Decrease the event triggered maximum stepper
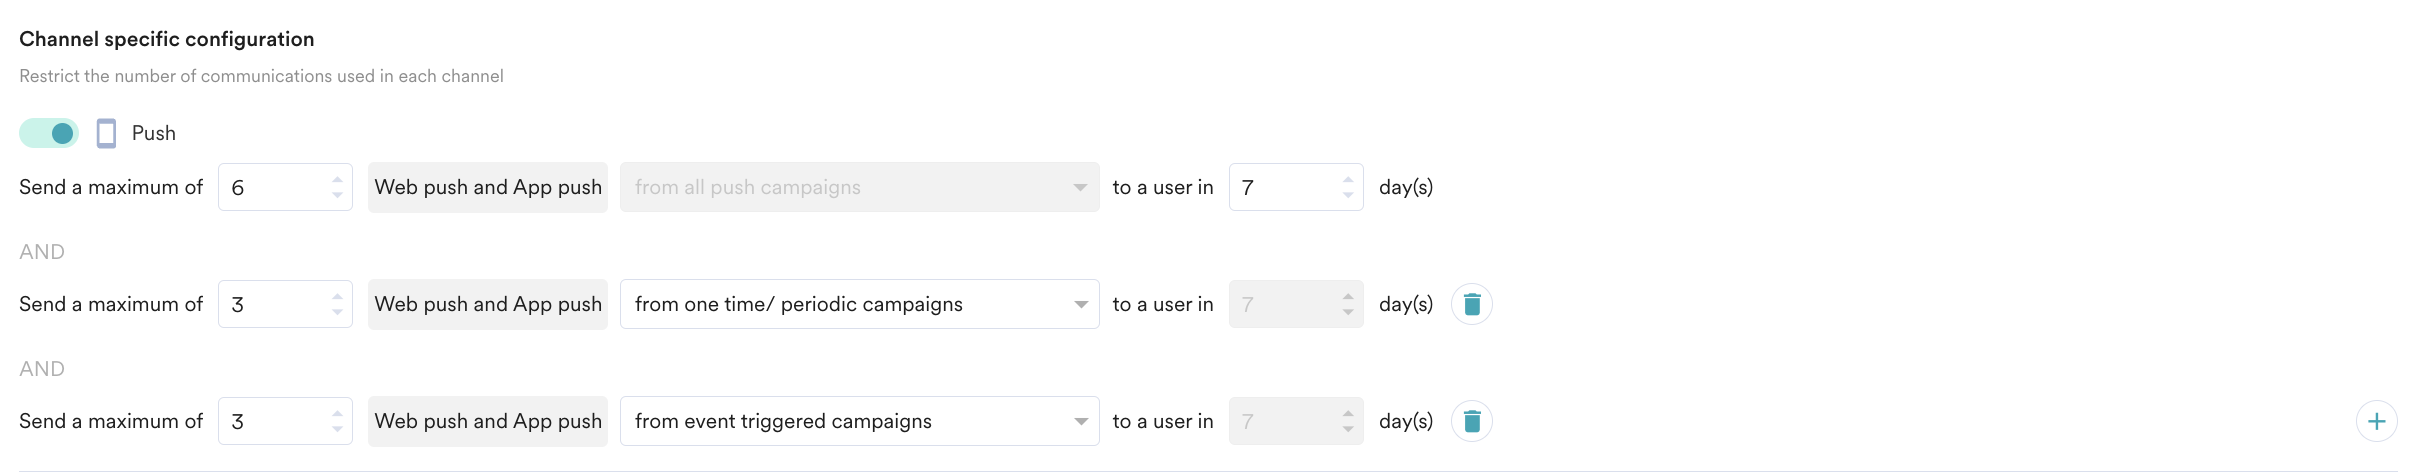Image resolution: width=2420 pixels, height=476 pixels. click(x=337, y=429)
